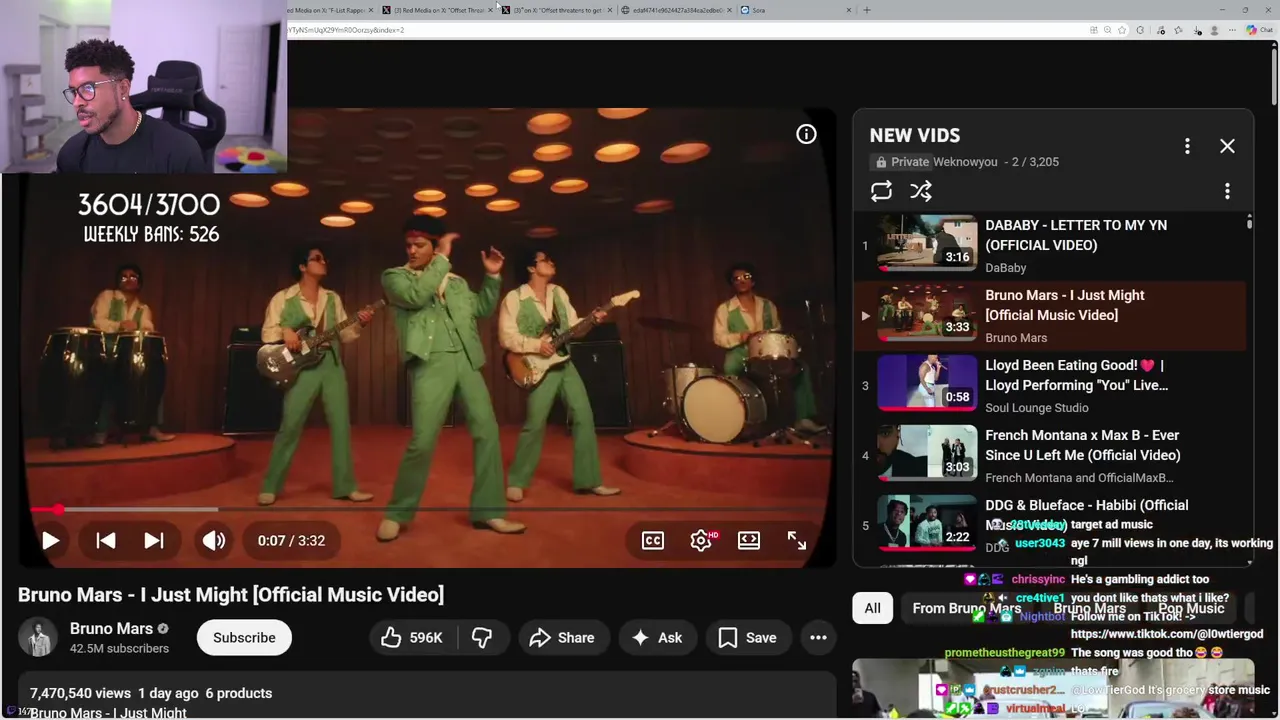This screenshot has height=720, width=1280.
Task: Save the video to a playlist
Action: click(x=747, y=637)
